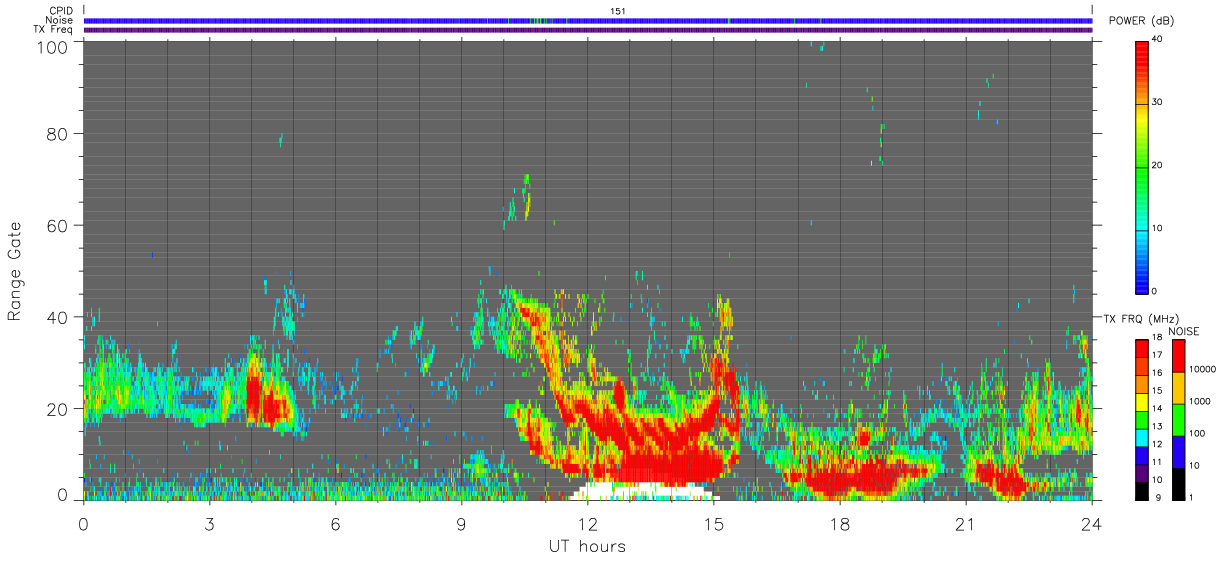Click the 11 label on the TX FRQ scale

[x=1157, y=462]
